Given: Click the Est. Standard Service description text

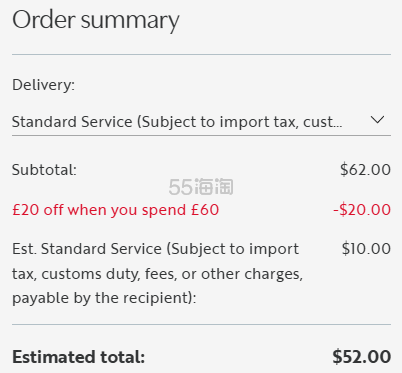Looking at the screenshot, I should (x=157, y=273).
